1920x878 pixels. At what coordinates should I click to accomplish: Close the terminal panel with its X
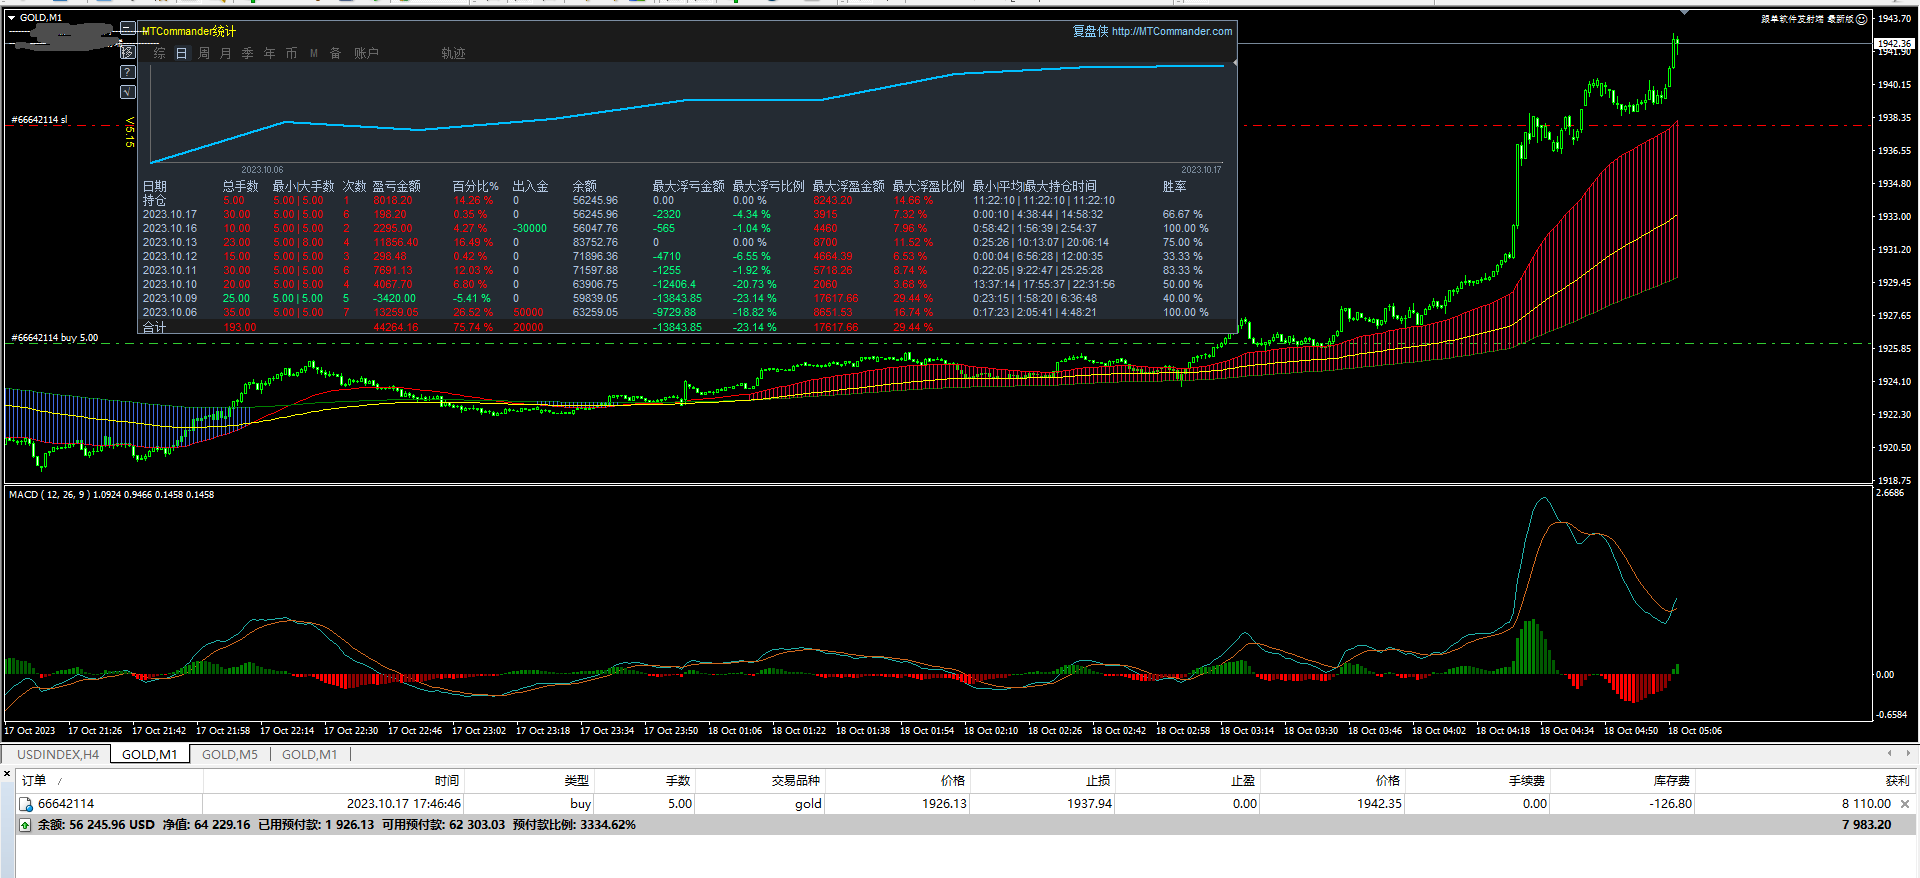(7, 773)
